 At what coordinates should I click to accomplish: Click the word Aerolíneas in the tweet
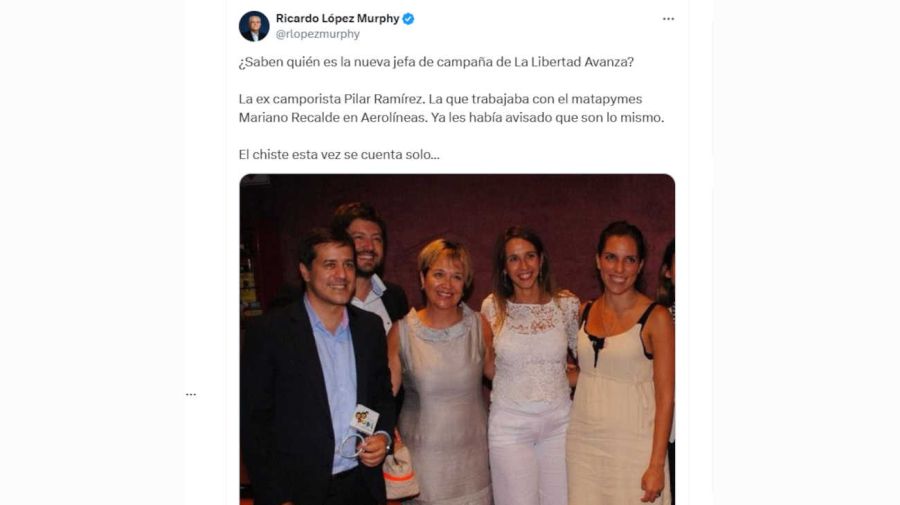(394, 118)
